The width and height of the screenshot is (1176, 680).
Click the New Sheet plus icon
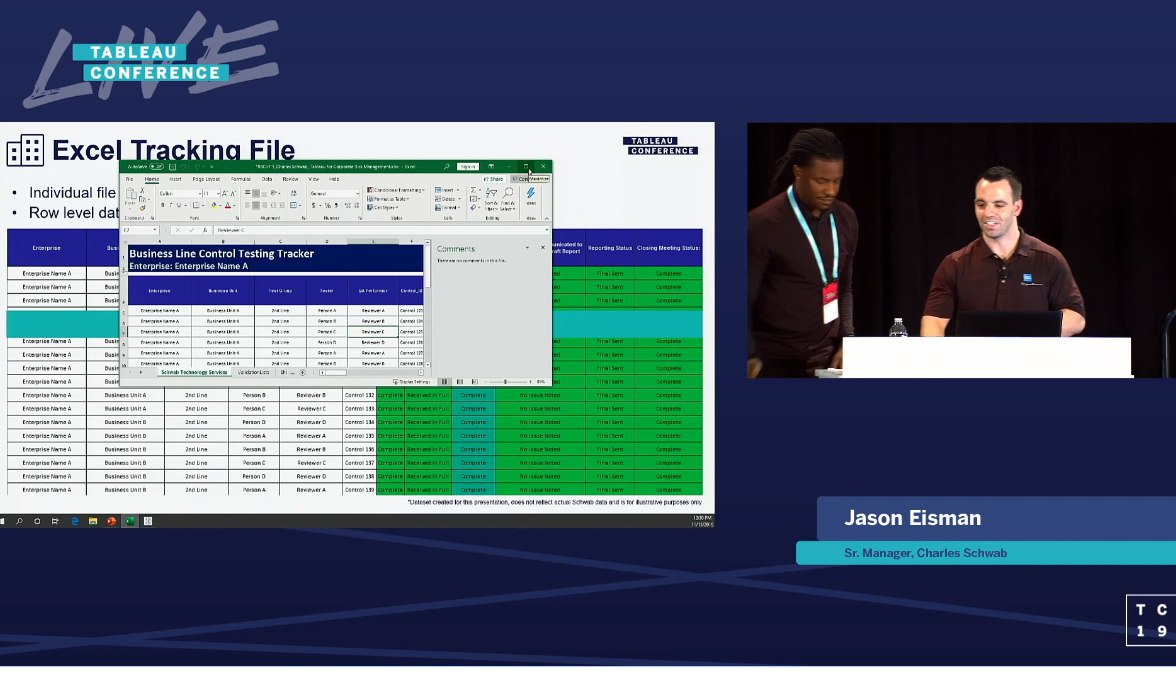pos(303,372)
